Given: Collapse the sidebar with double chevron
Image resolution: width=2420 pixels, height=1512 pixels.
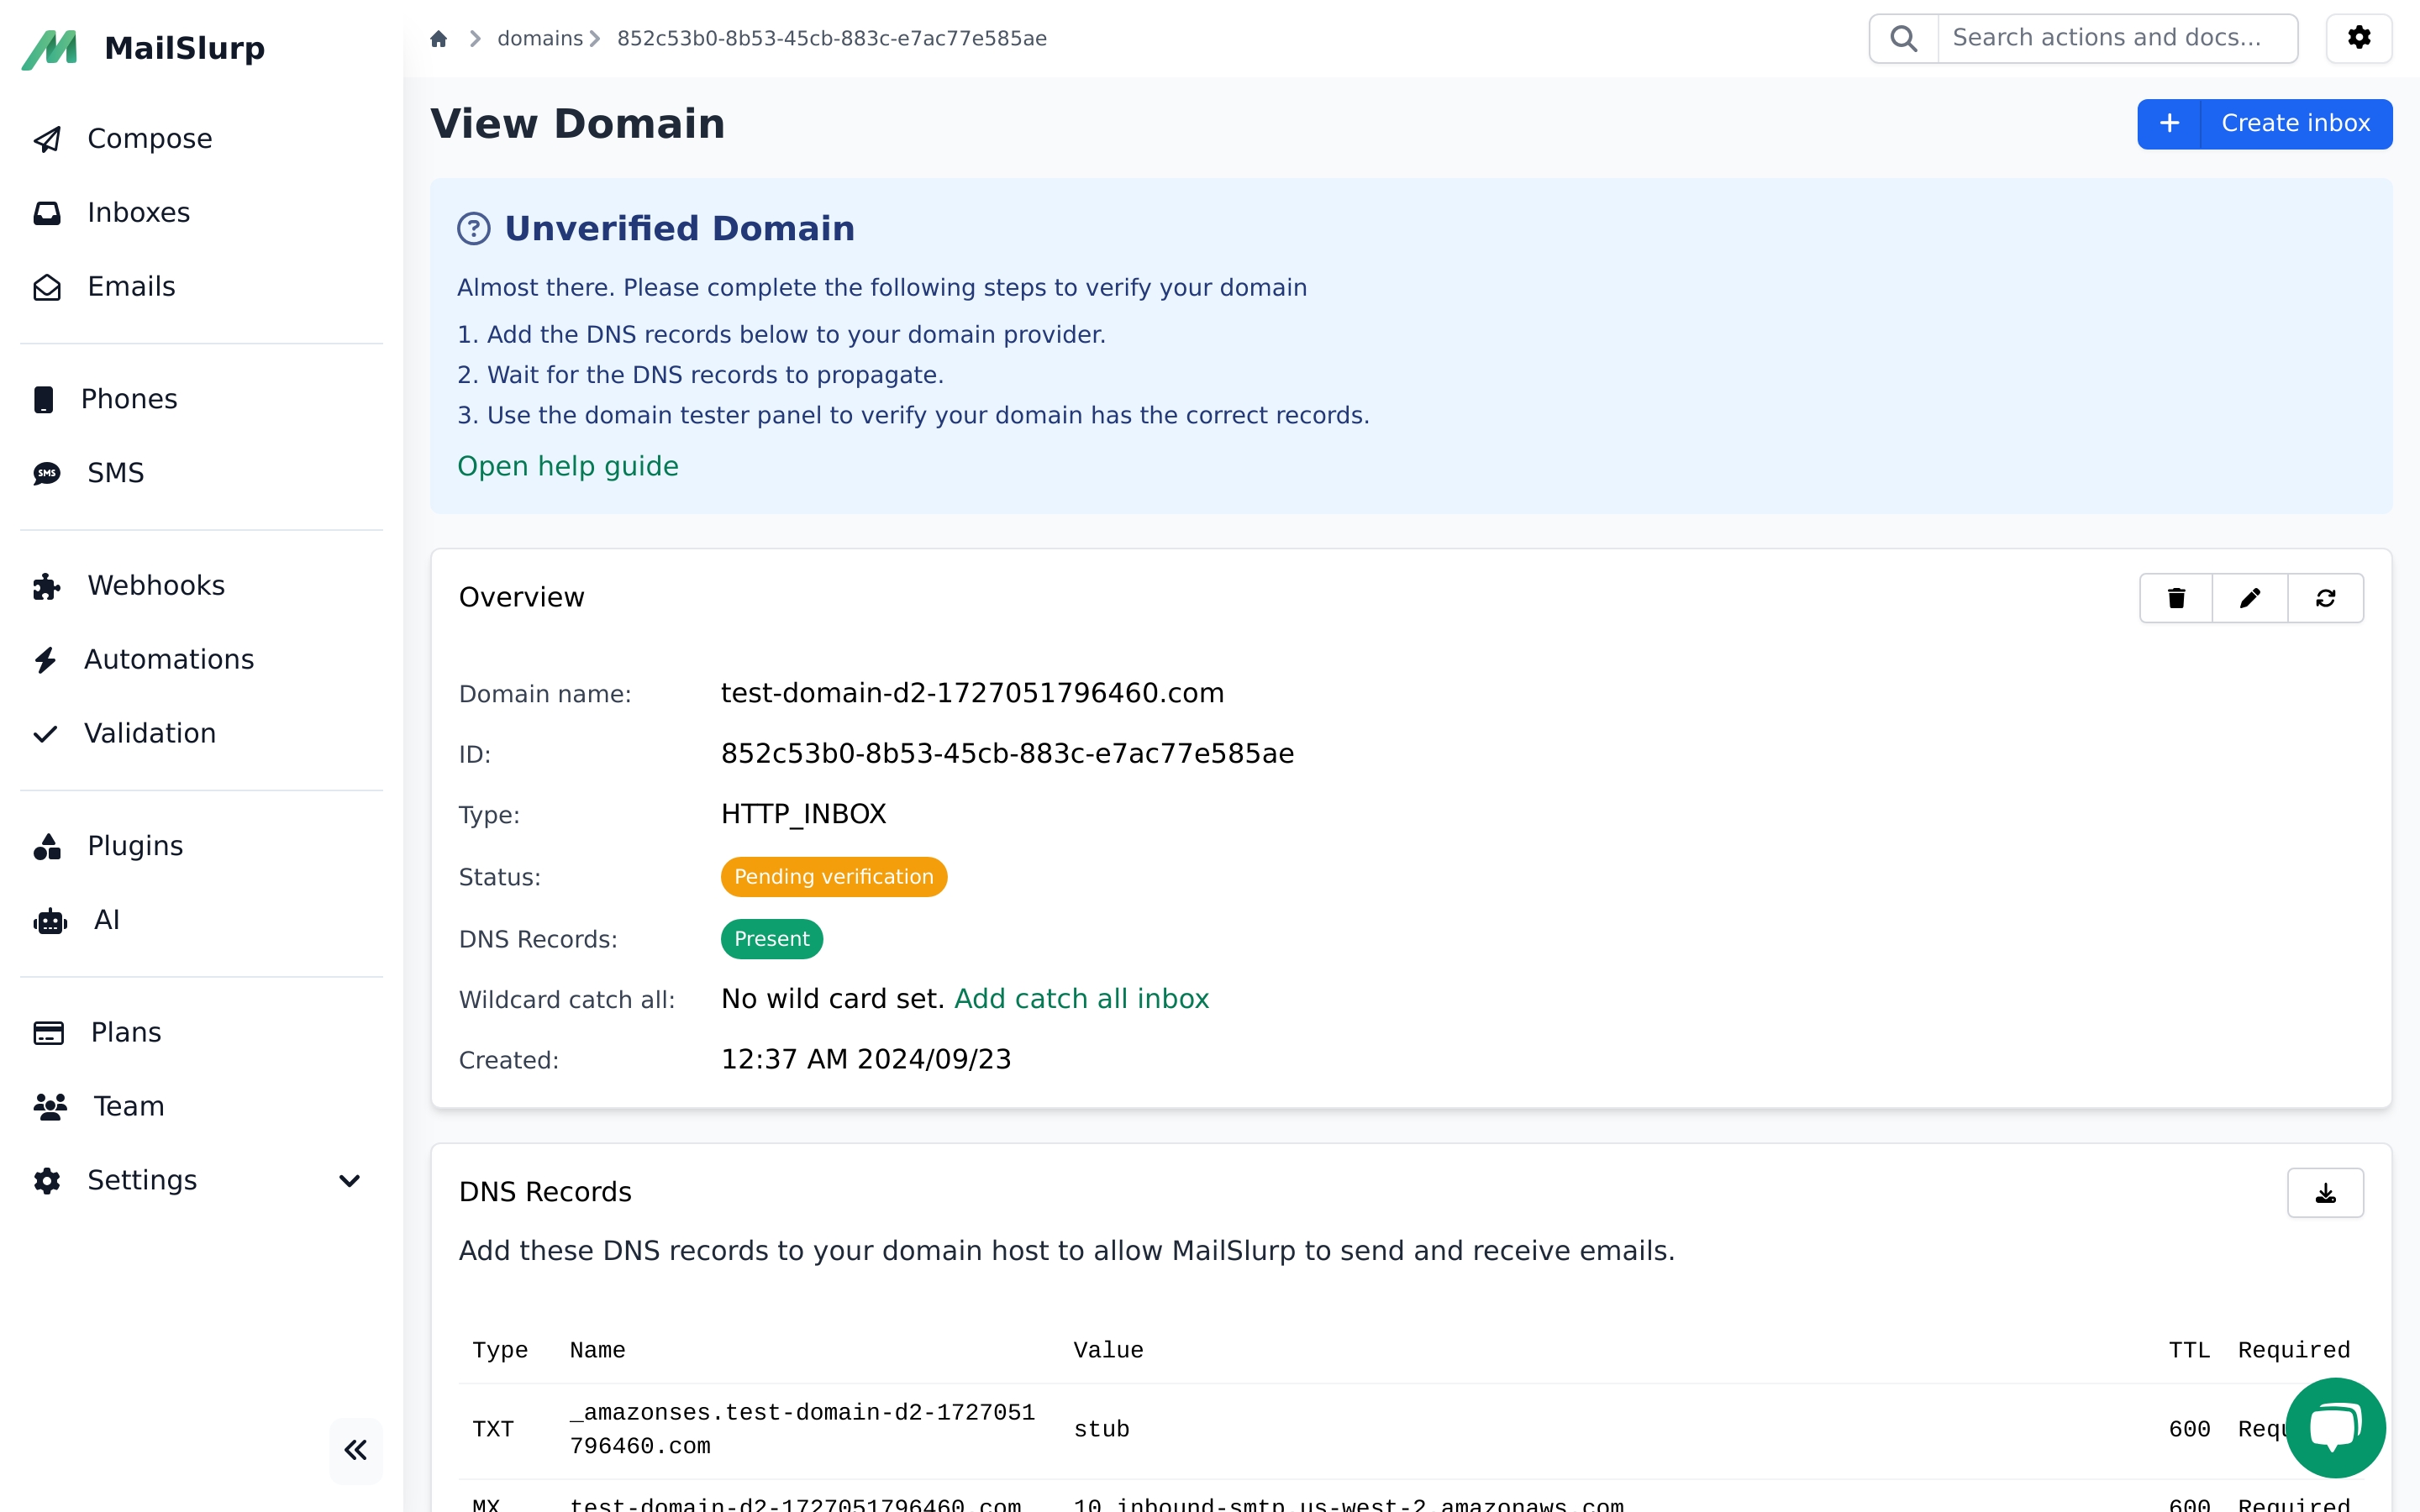Looking at the screenshot, I should tap(356, 1450).
